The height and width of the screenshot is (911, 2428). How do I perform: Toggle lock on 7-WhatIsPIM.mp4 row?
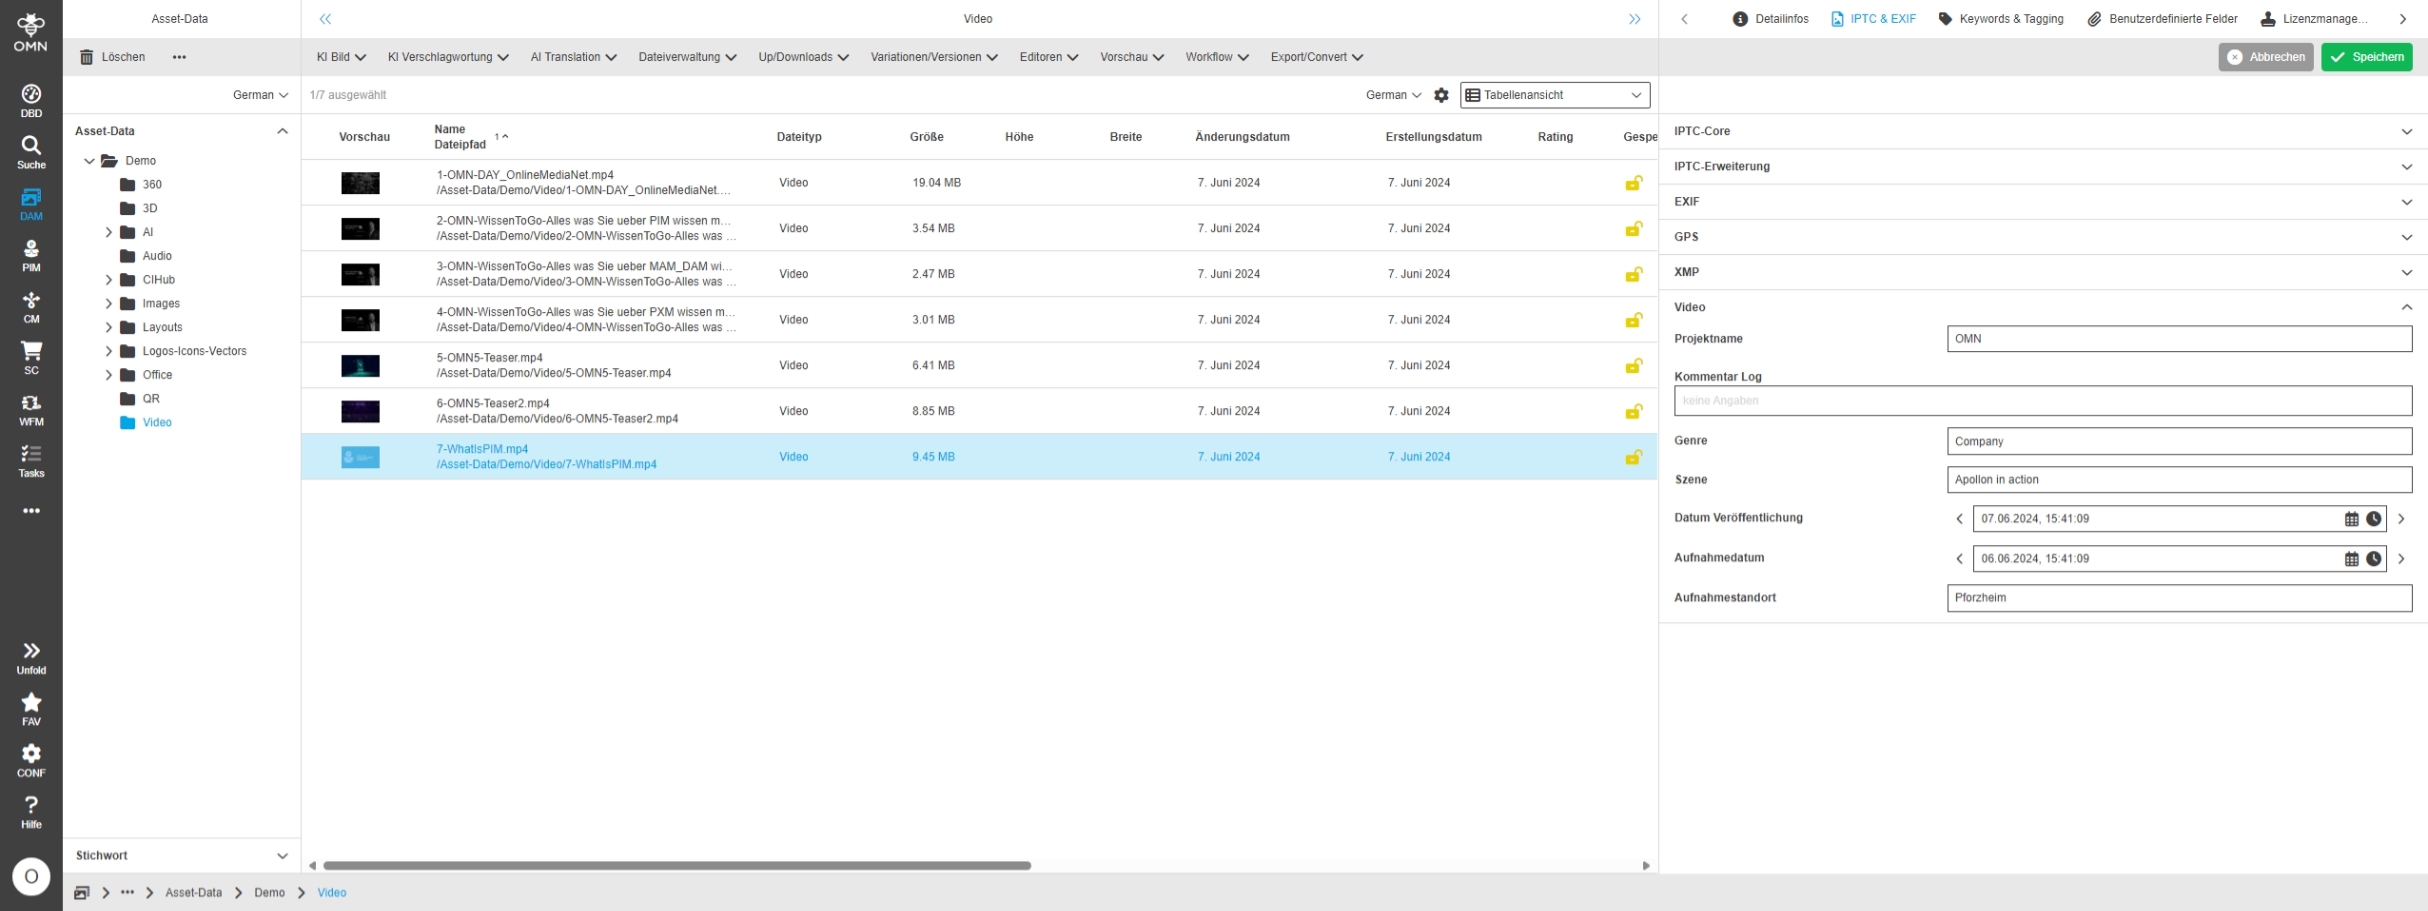(x=1633, y=457)
